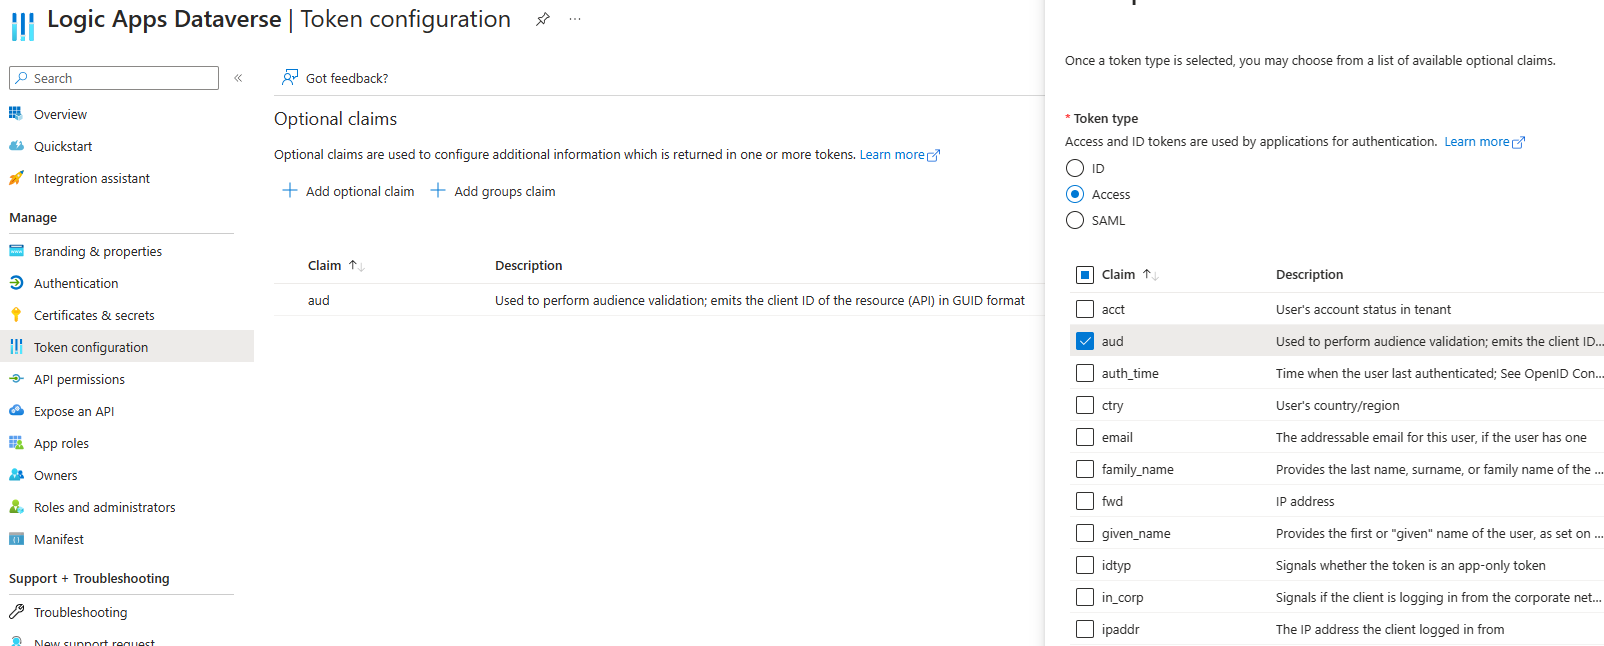
Task: Click the App roles grid icon
Action: tap(16, 443)
